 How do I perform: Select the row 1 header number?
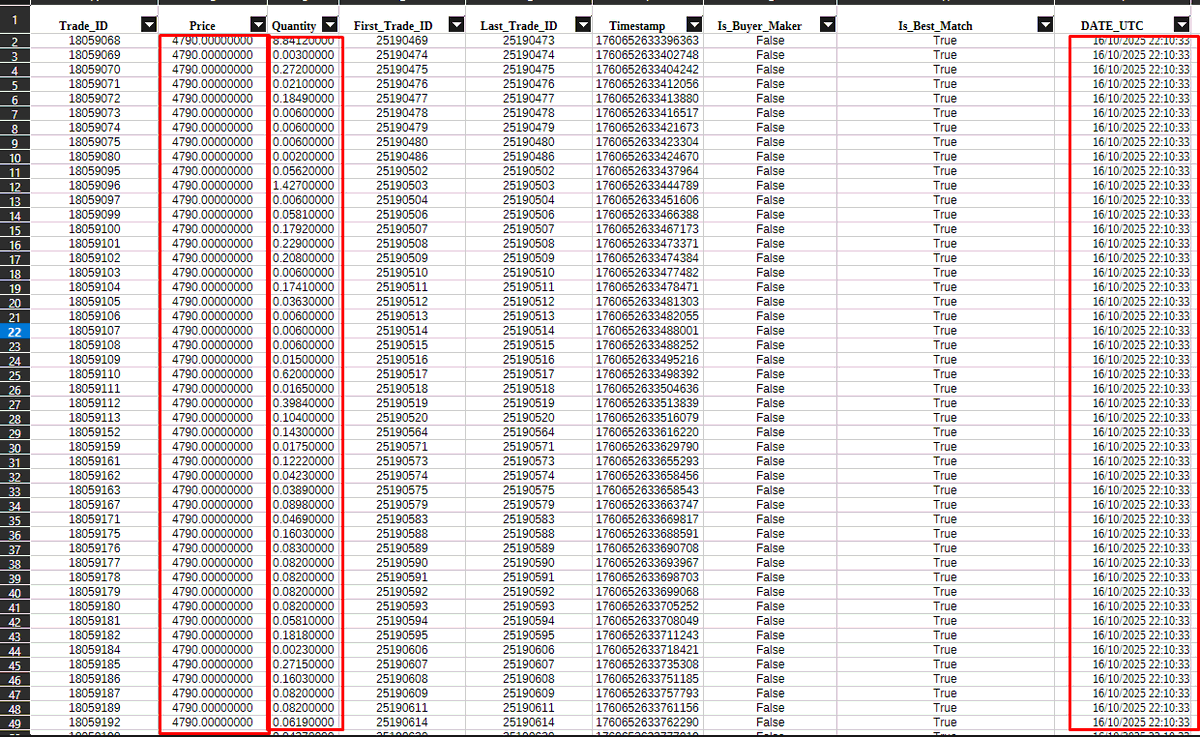click(16, 19)
